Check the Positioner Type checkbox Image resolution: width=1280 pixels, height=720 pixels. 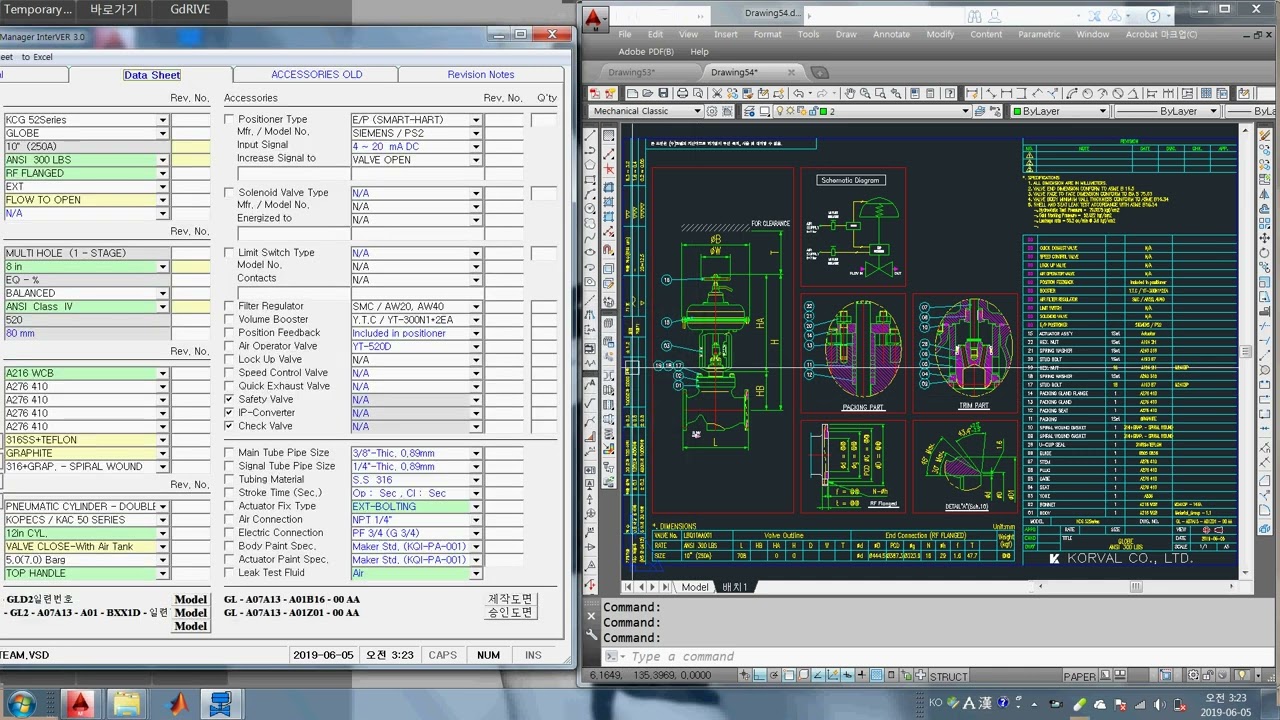click(x=229, y=120)
